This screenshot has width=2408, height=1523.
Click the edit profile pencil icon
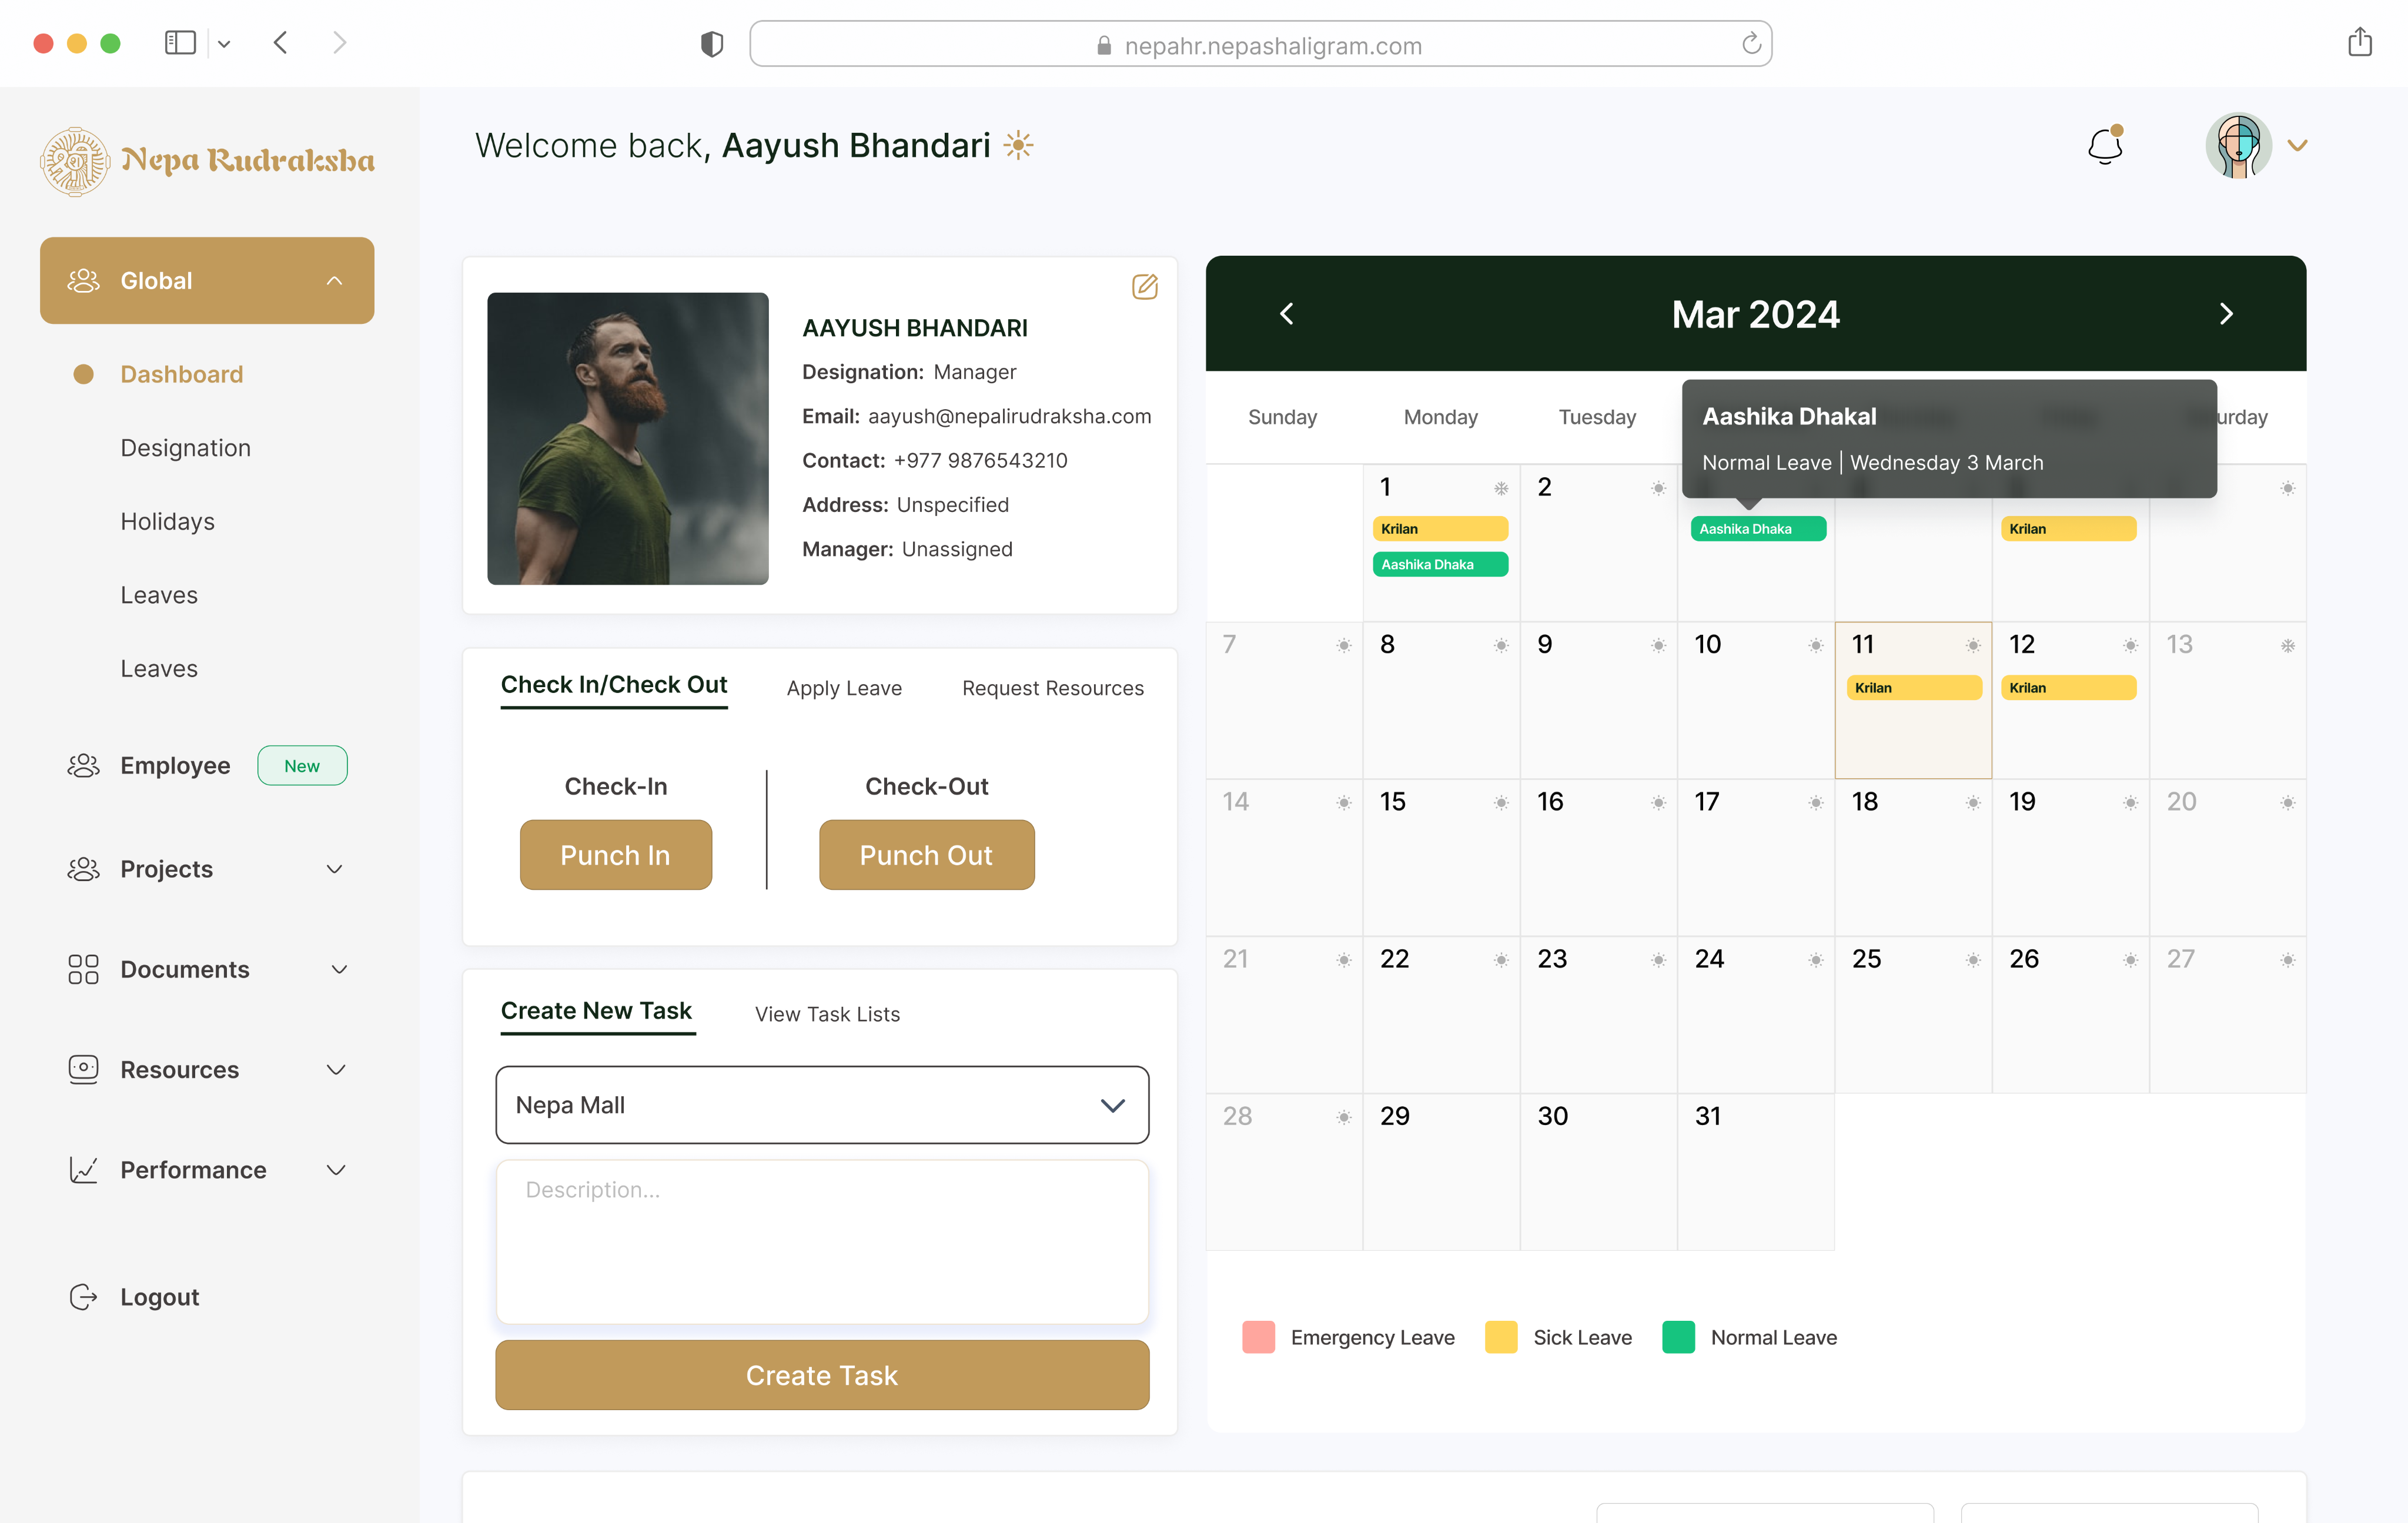tap(1144, 287)
